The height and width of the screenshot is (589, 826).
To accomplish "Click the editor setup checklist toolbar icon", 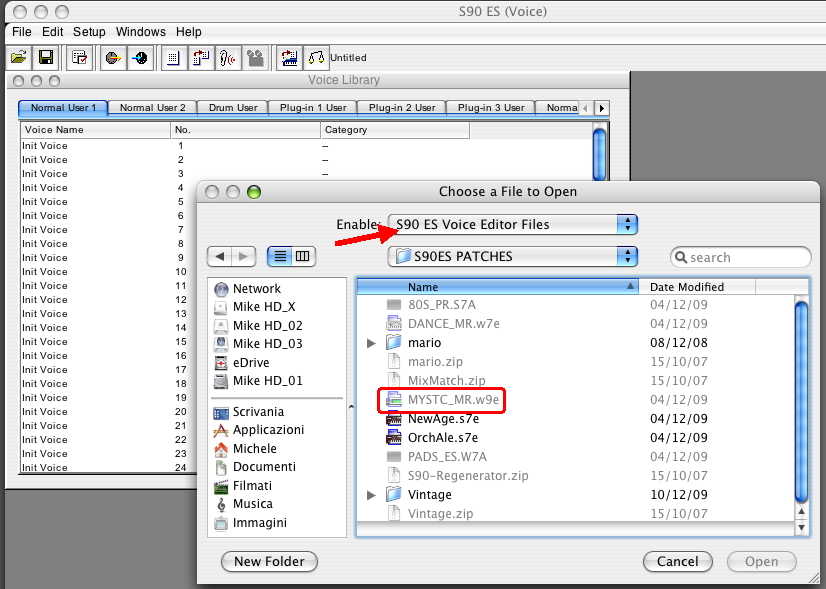I will point(80,57).
